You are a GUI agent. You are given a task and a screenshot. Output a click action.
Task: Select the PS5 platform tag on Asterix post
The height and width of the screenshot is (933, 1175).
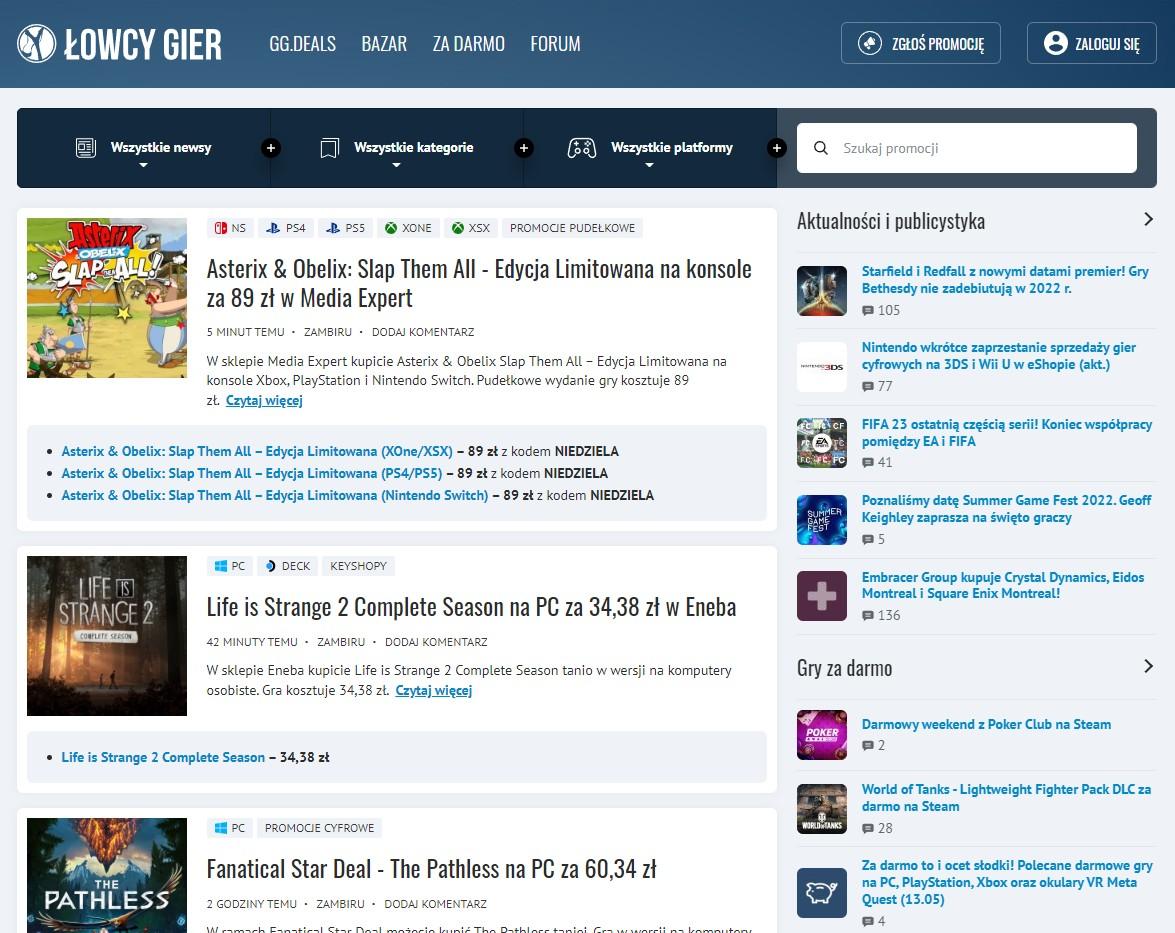(x=346, y=228)
